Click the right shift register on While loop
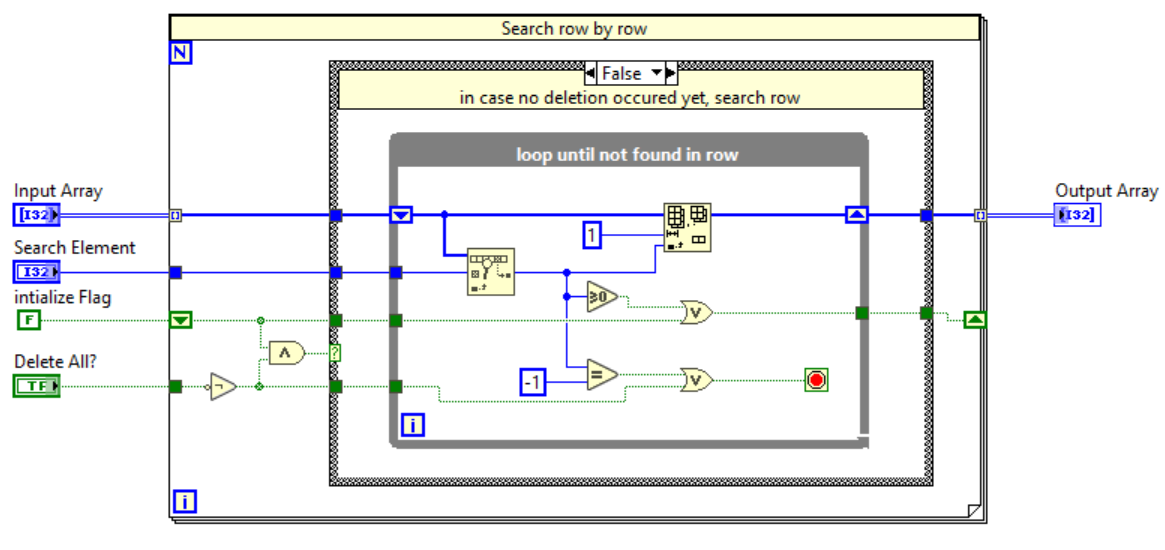Viewport: 1165px width, 550px height. tap(857, 216)
